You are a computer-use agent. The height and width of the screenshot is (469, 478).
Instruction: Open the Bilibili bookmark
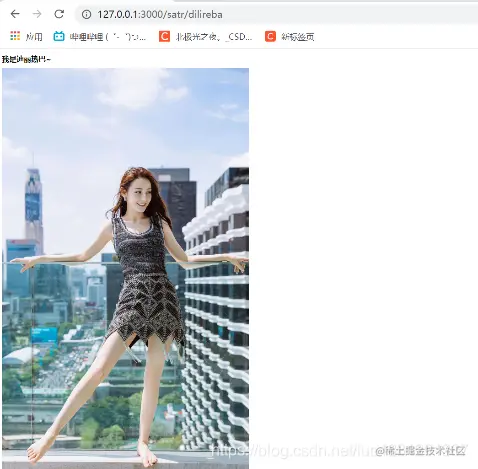tap(99, 36)
